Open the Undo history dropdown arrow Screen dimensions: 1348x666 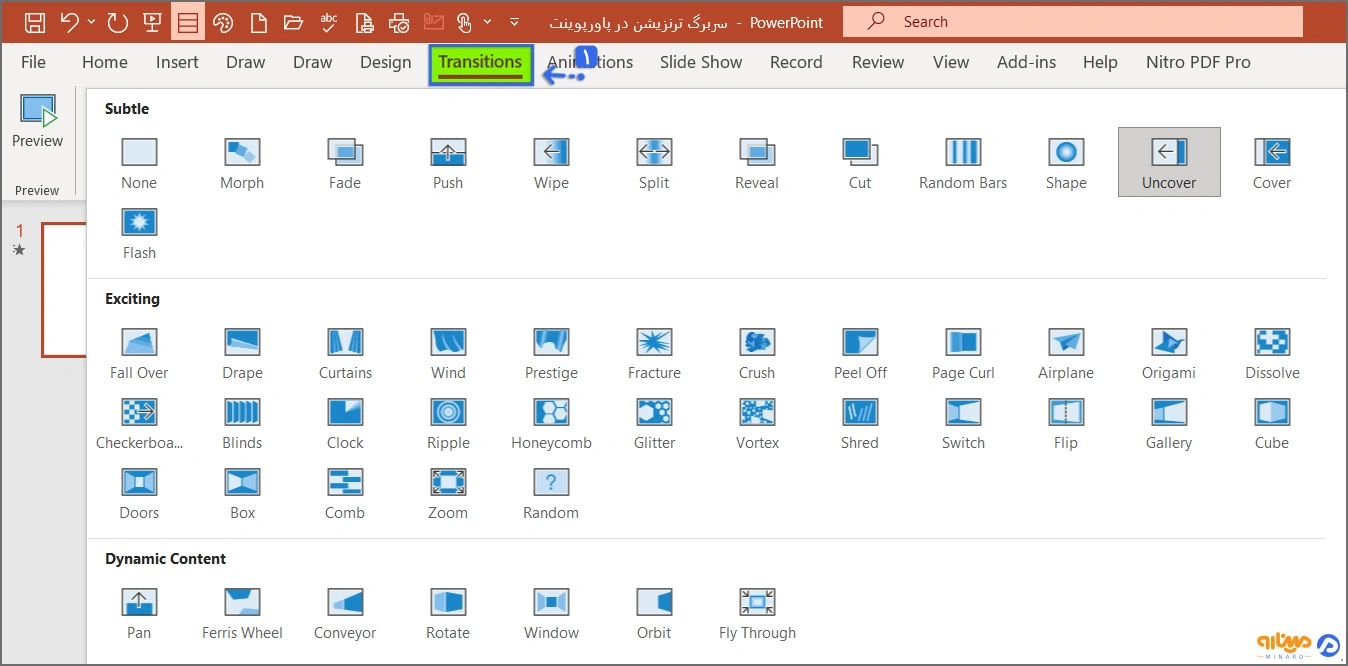(x=91, y=21)
